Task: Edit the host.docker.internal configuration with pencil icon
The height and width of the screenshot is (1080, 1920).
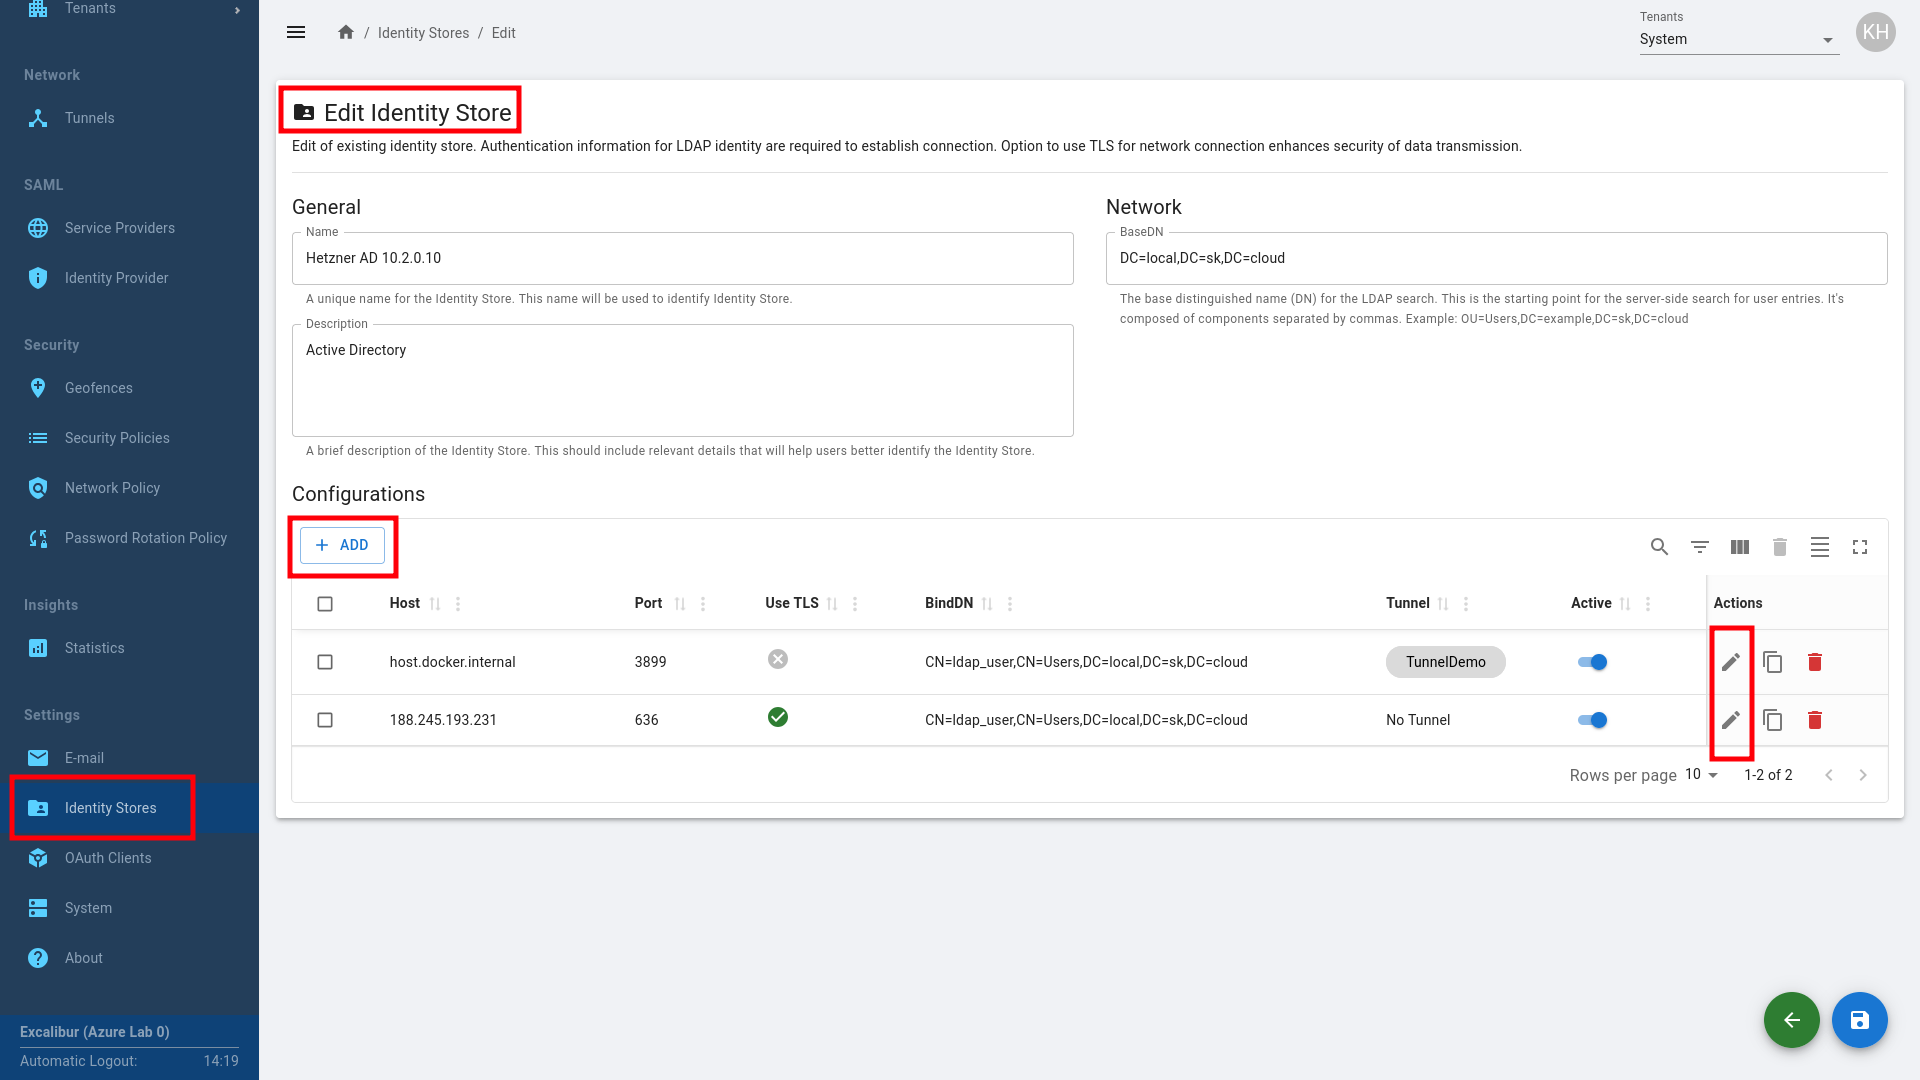Action: coord(1731,662)
